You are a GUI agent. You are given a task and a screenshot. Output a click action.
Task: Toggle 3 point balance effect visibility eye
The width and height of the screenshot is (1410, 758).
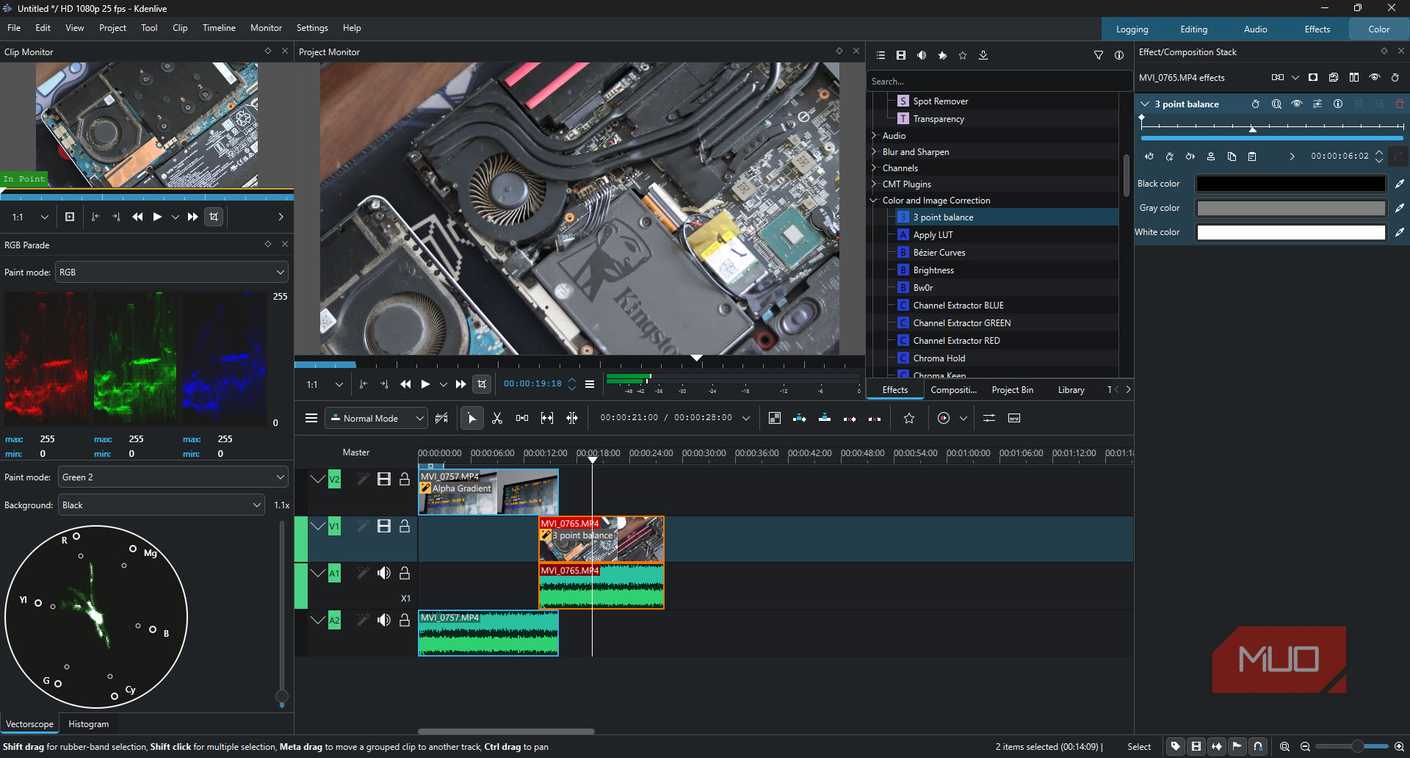tap(1297, 104)
